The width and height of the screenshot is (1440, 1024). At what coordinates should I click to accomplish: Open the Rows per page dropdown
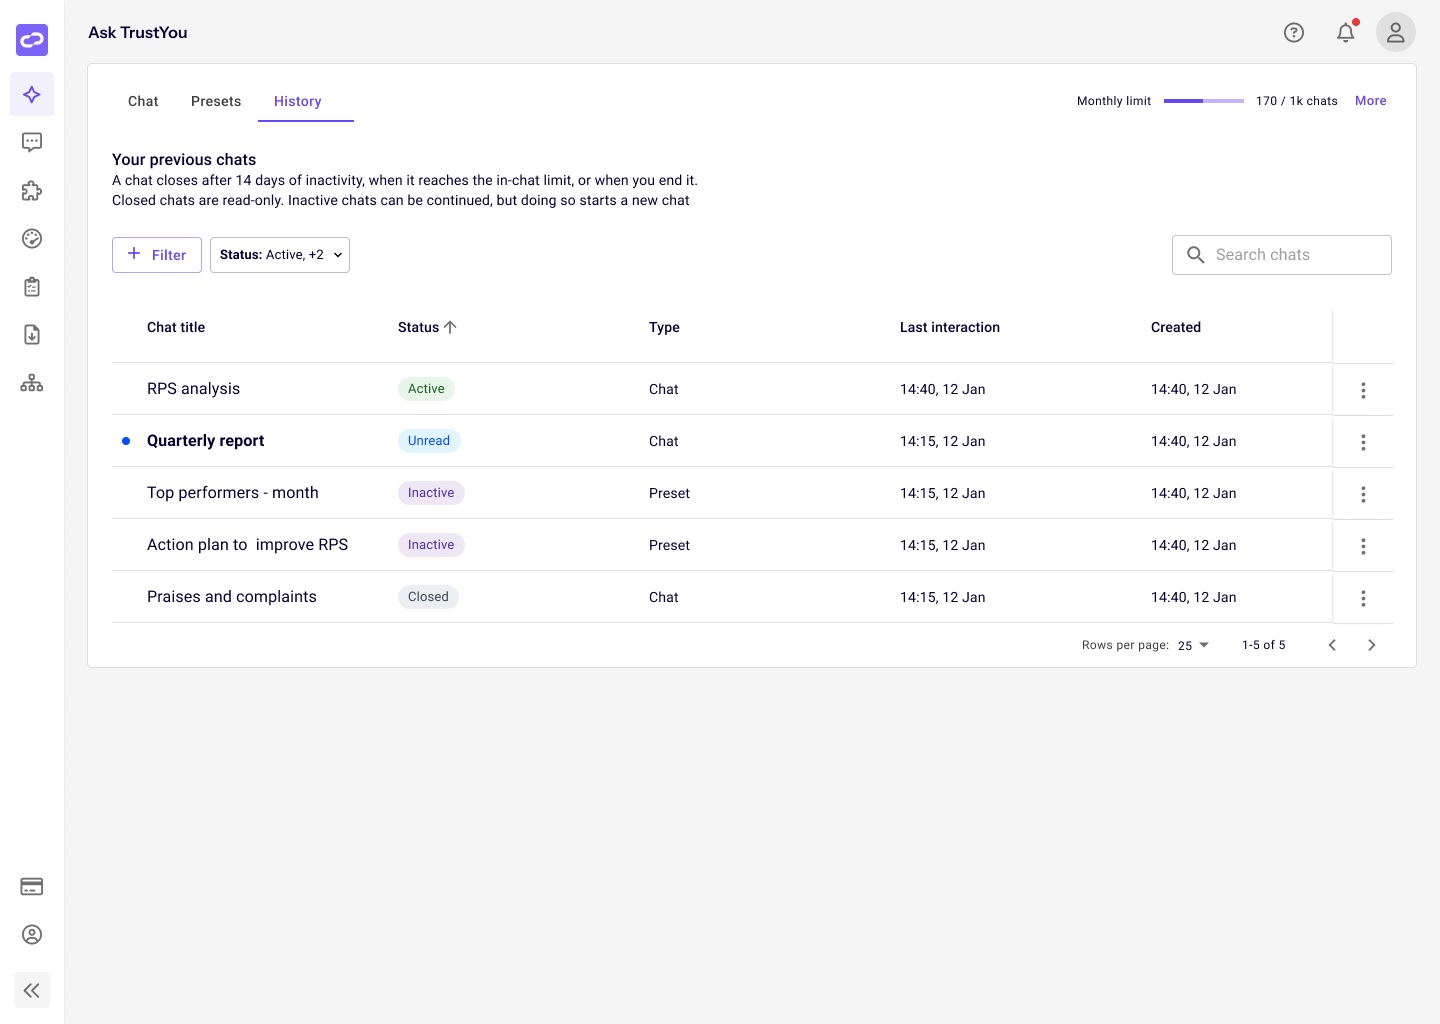click(x=1193, y=645)
